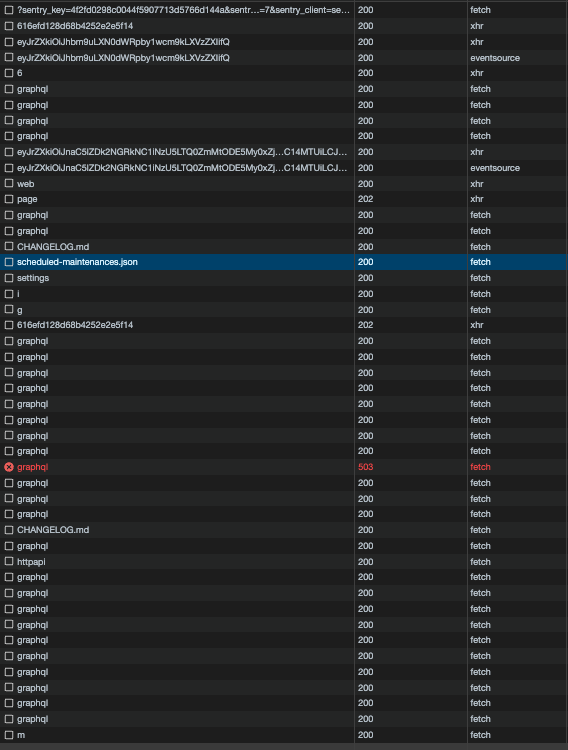Select the settings request name
The image size is (568, 750).
pos(33,278)
